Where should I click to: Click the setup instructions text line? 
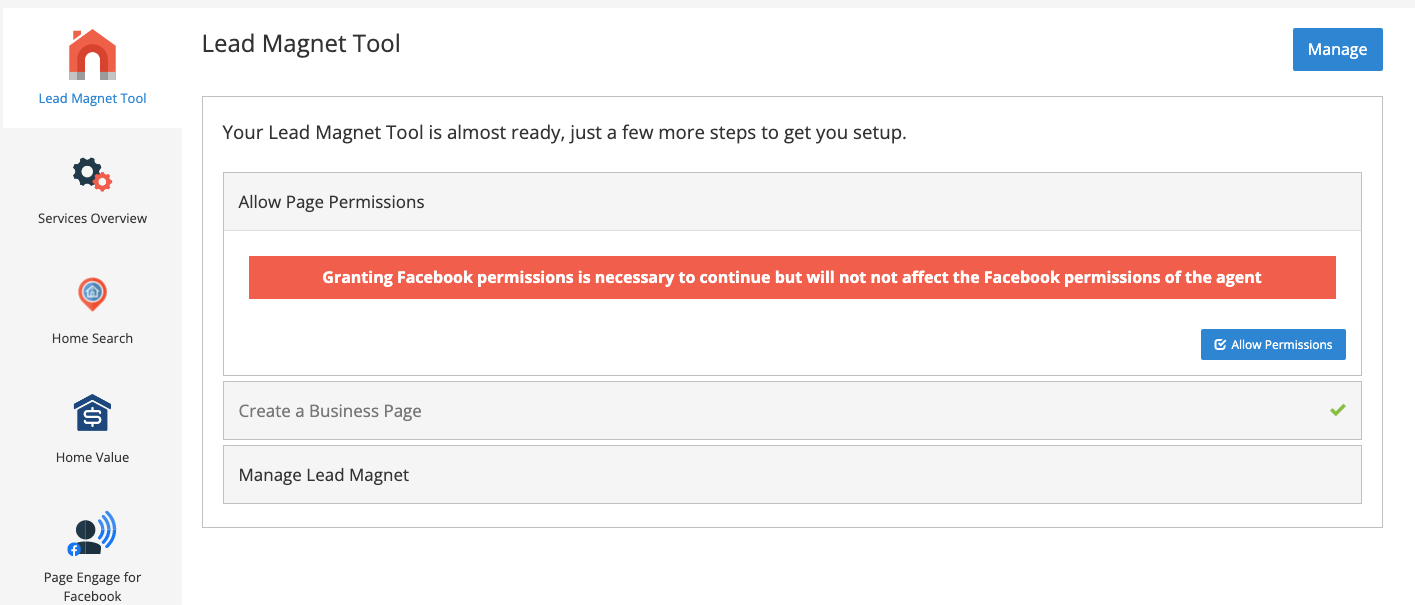point(564,132)
